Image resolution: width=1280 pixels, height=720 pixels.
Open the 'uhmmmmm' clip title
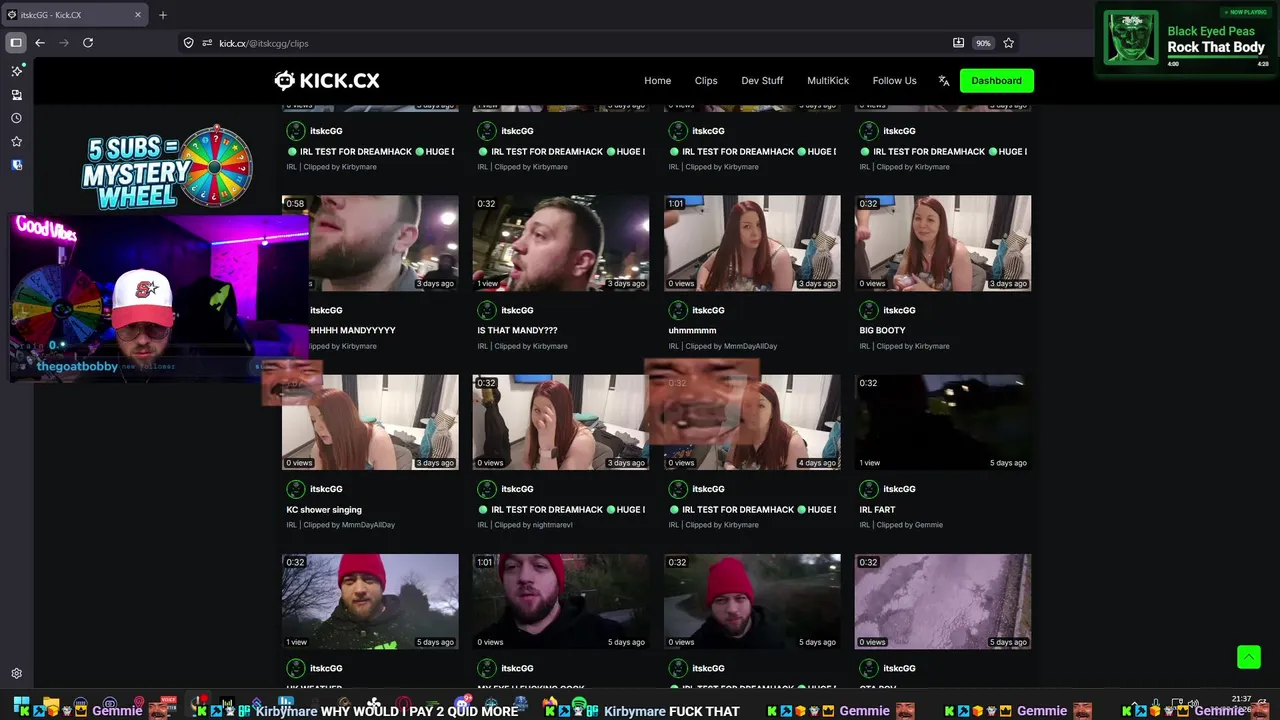coord(692,330)
